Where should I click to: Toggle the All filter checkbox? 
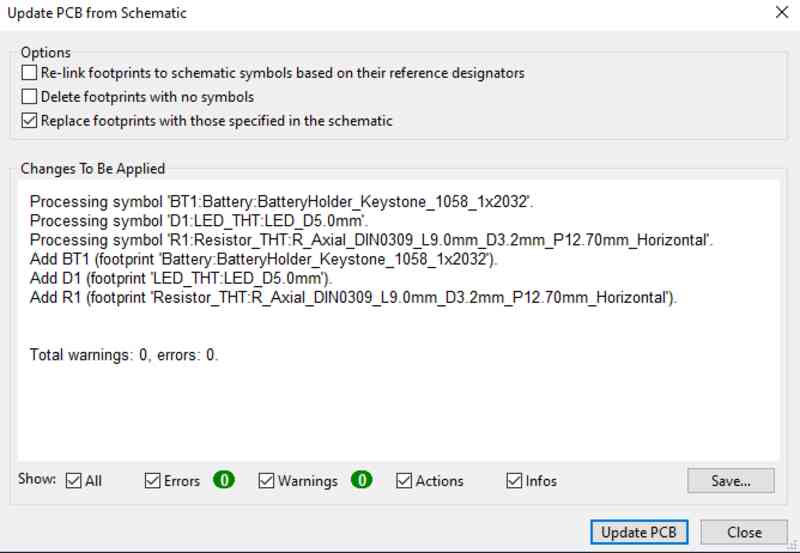pyautogui.click(x=74, y=481)
